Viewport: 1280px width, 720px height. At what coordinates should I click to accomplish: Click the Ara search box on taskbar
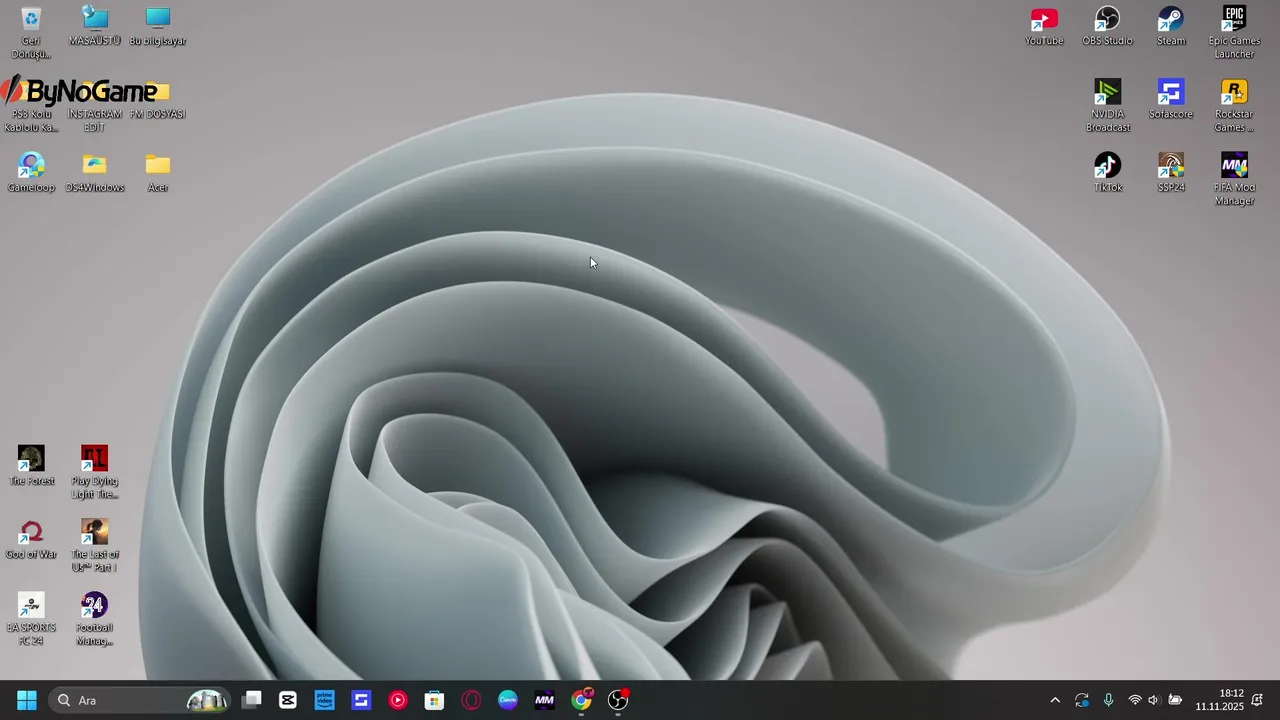point(141,700)
